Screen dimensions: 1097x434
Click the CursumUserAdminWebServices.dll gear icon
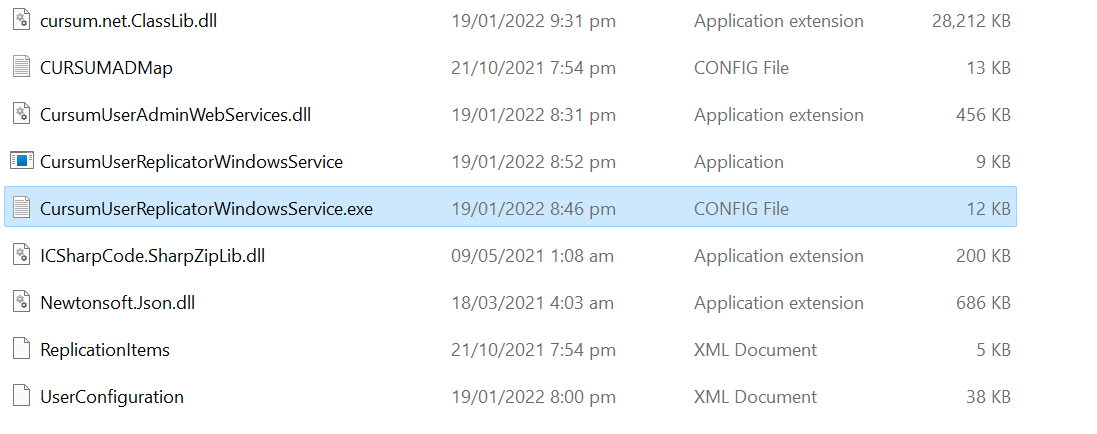pyautogui.click(x=22, y=114)
